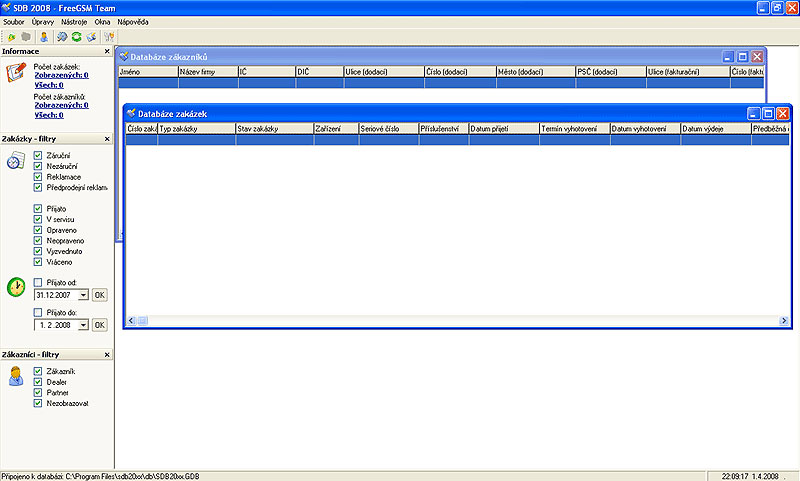Image resolution: width=800 pixels, height=481 pixels.
Task: Toggle the Neopraveno checkbox
Action: pyautogui.click(x=38, y=240)
